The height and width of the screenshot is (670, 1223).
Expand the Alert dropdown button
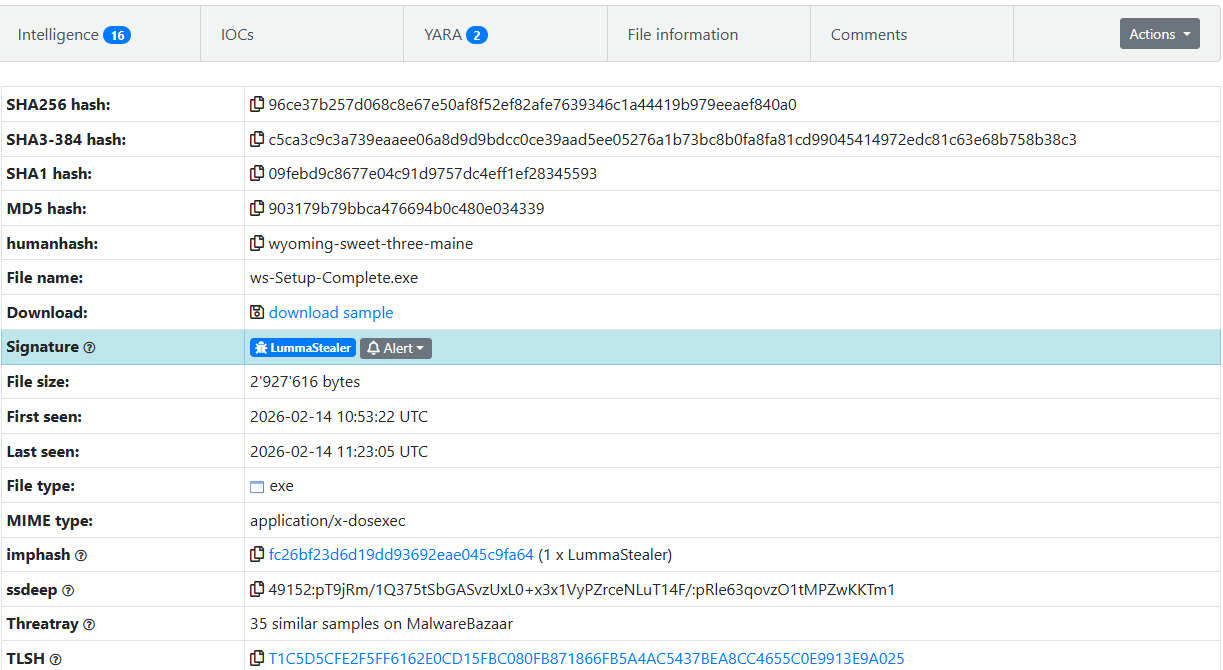click(396, 348)
